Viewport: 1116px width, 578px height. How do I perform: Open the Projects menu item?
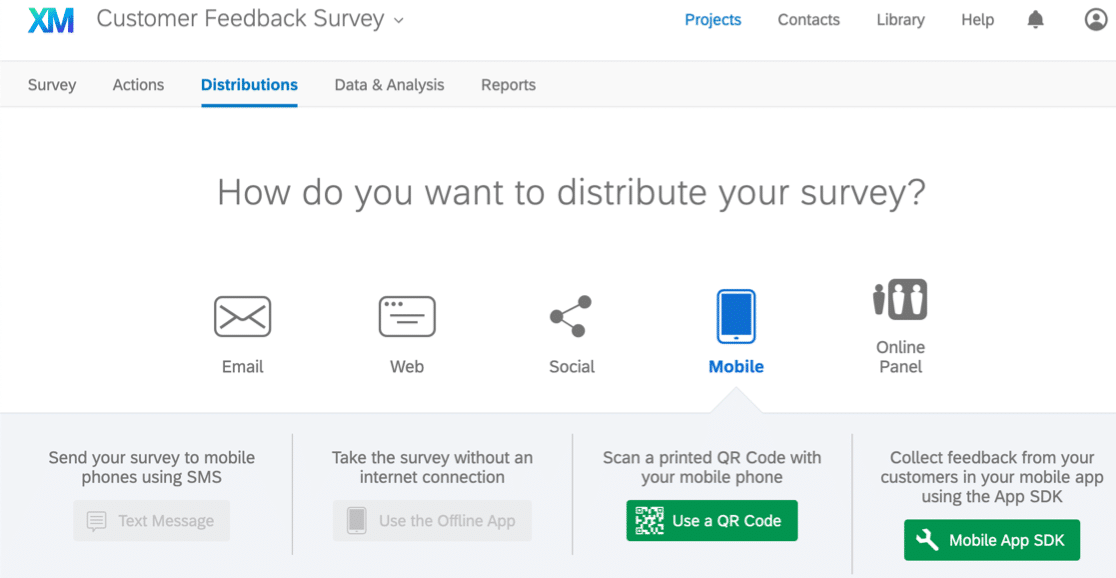[713, 20]
